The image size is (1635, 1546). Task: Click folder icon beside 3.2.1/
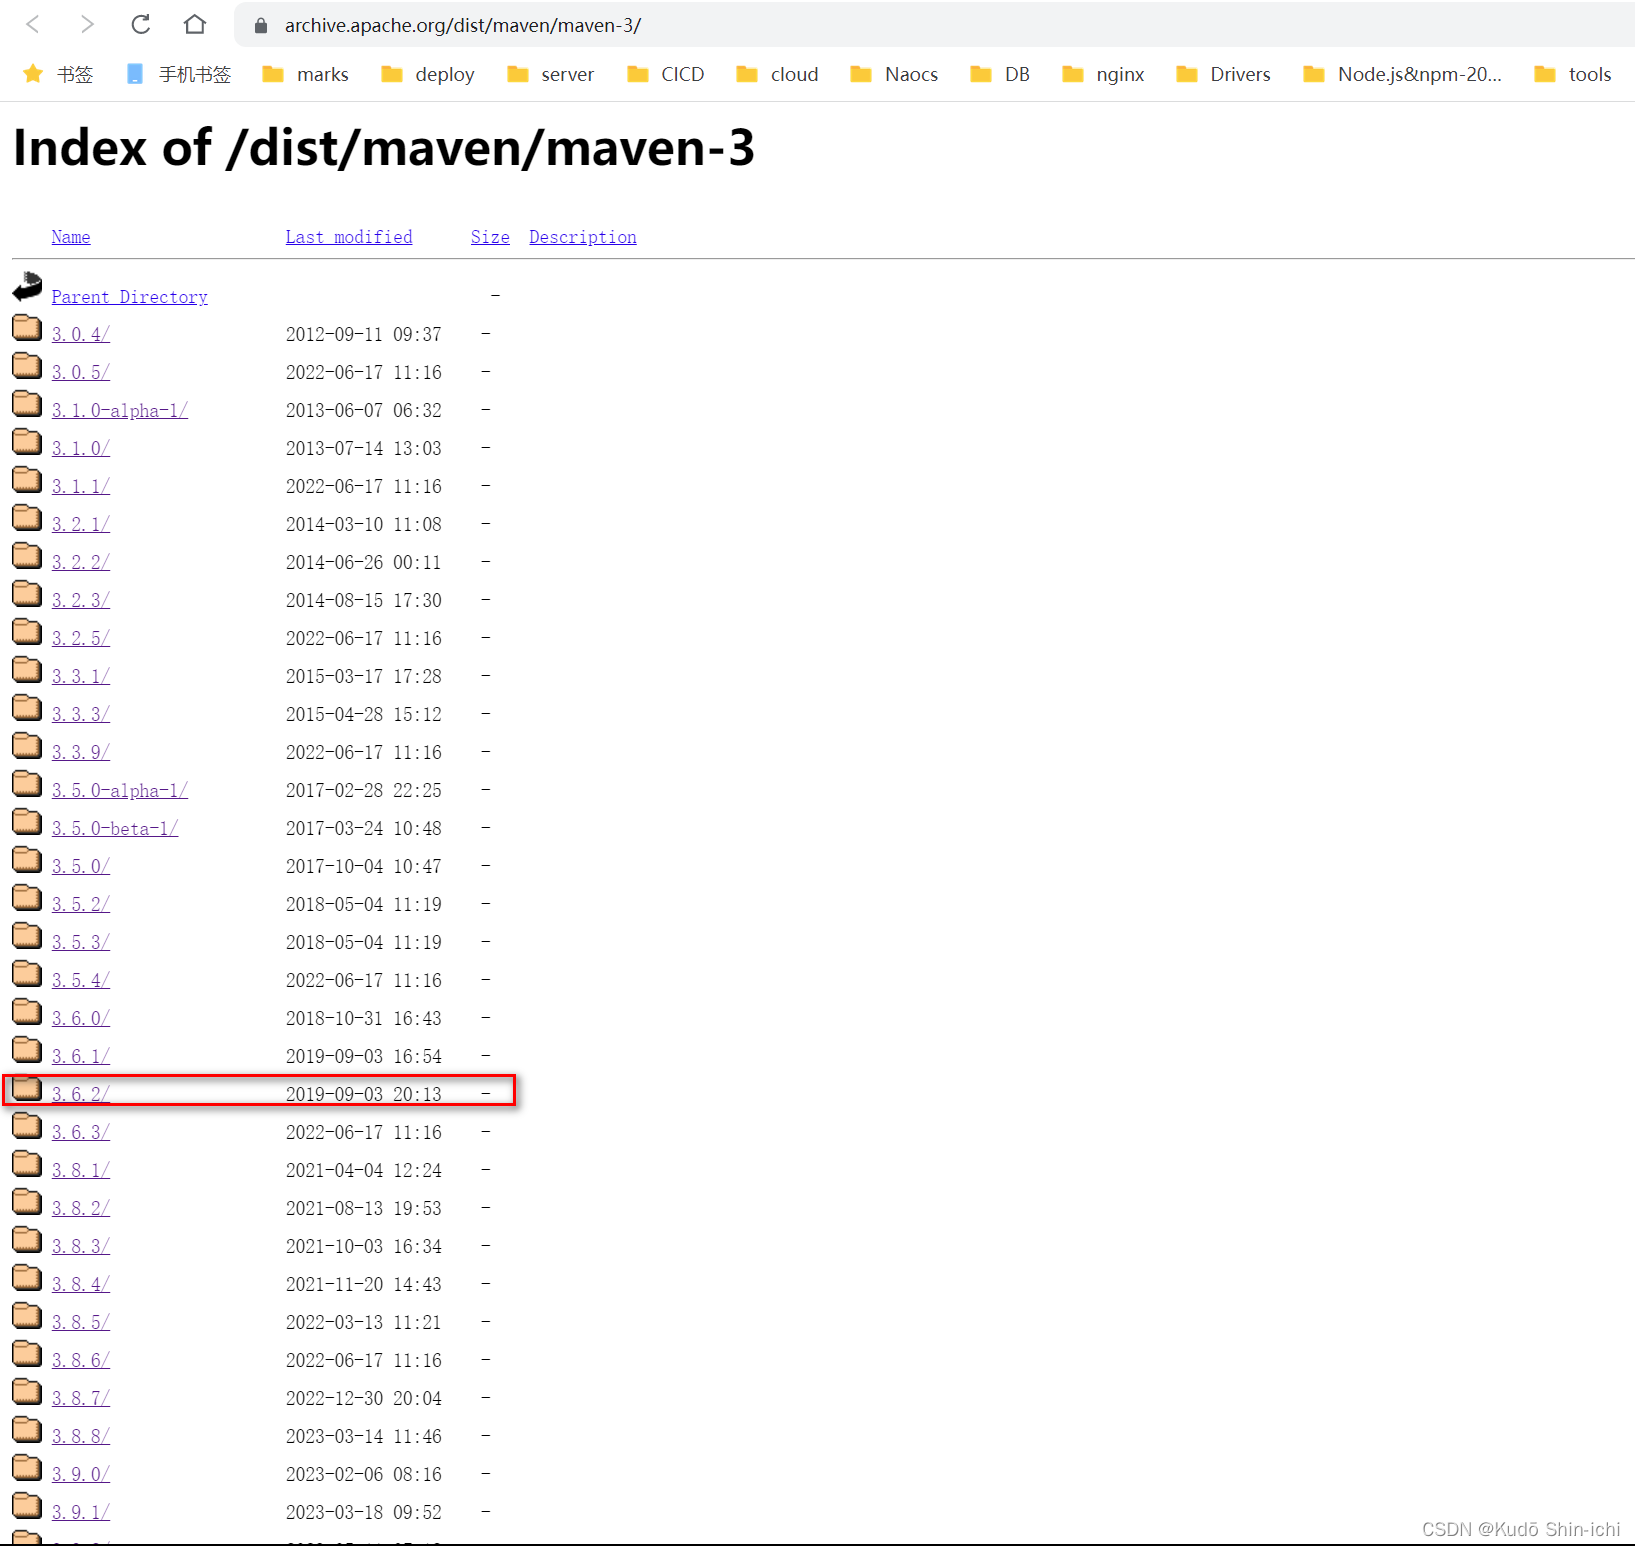click(27, 517)
